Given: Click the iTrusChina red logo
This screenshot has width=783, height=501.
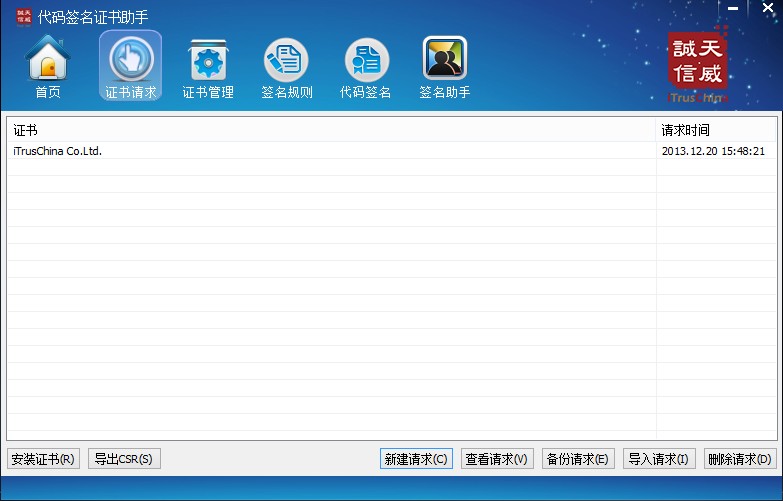Looking at the screenshot, I should tap(698, 64).
